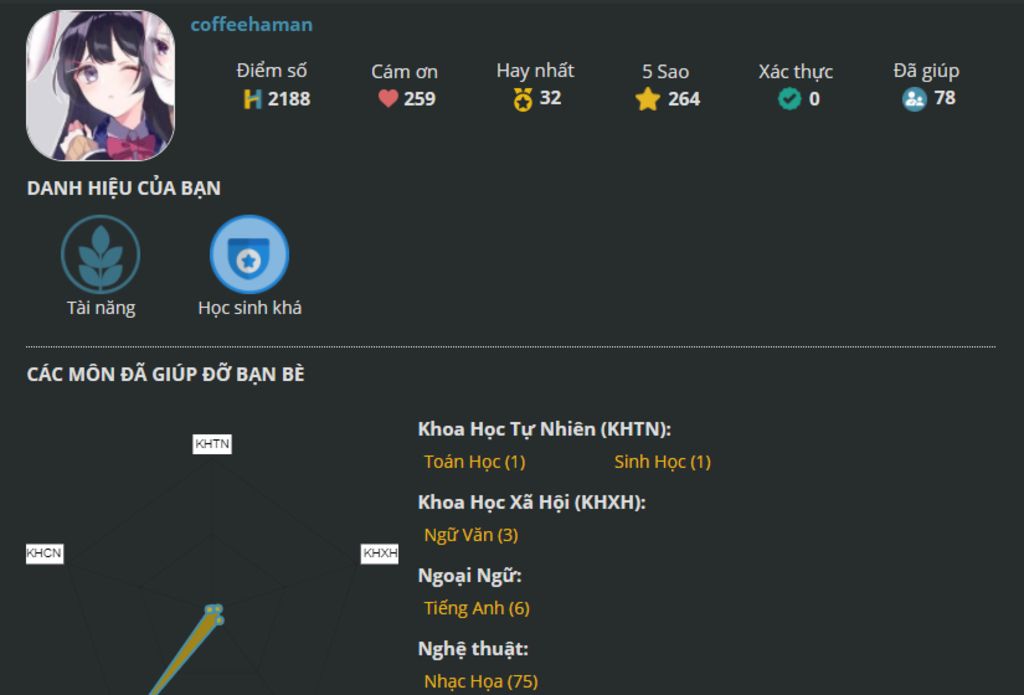The image size is (1024, 695).
Task: Click the yellow H points icon
Action: click(252, 99)
